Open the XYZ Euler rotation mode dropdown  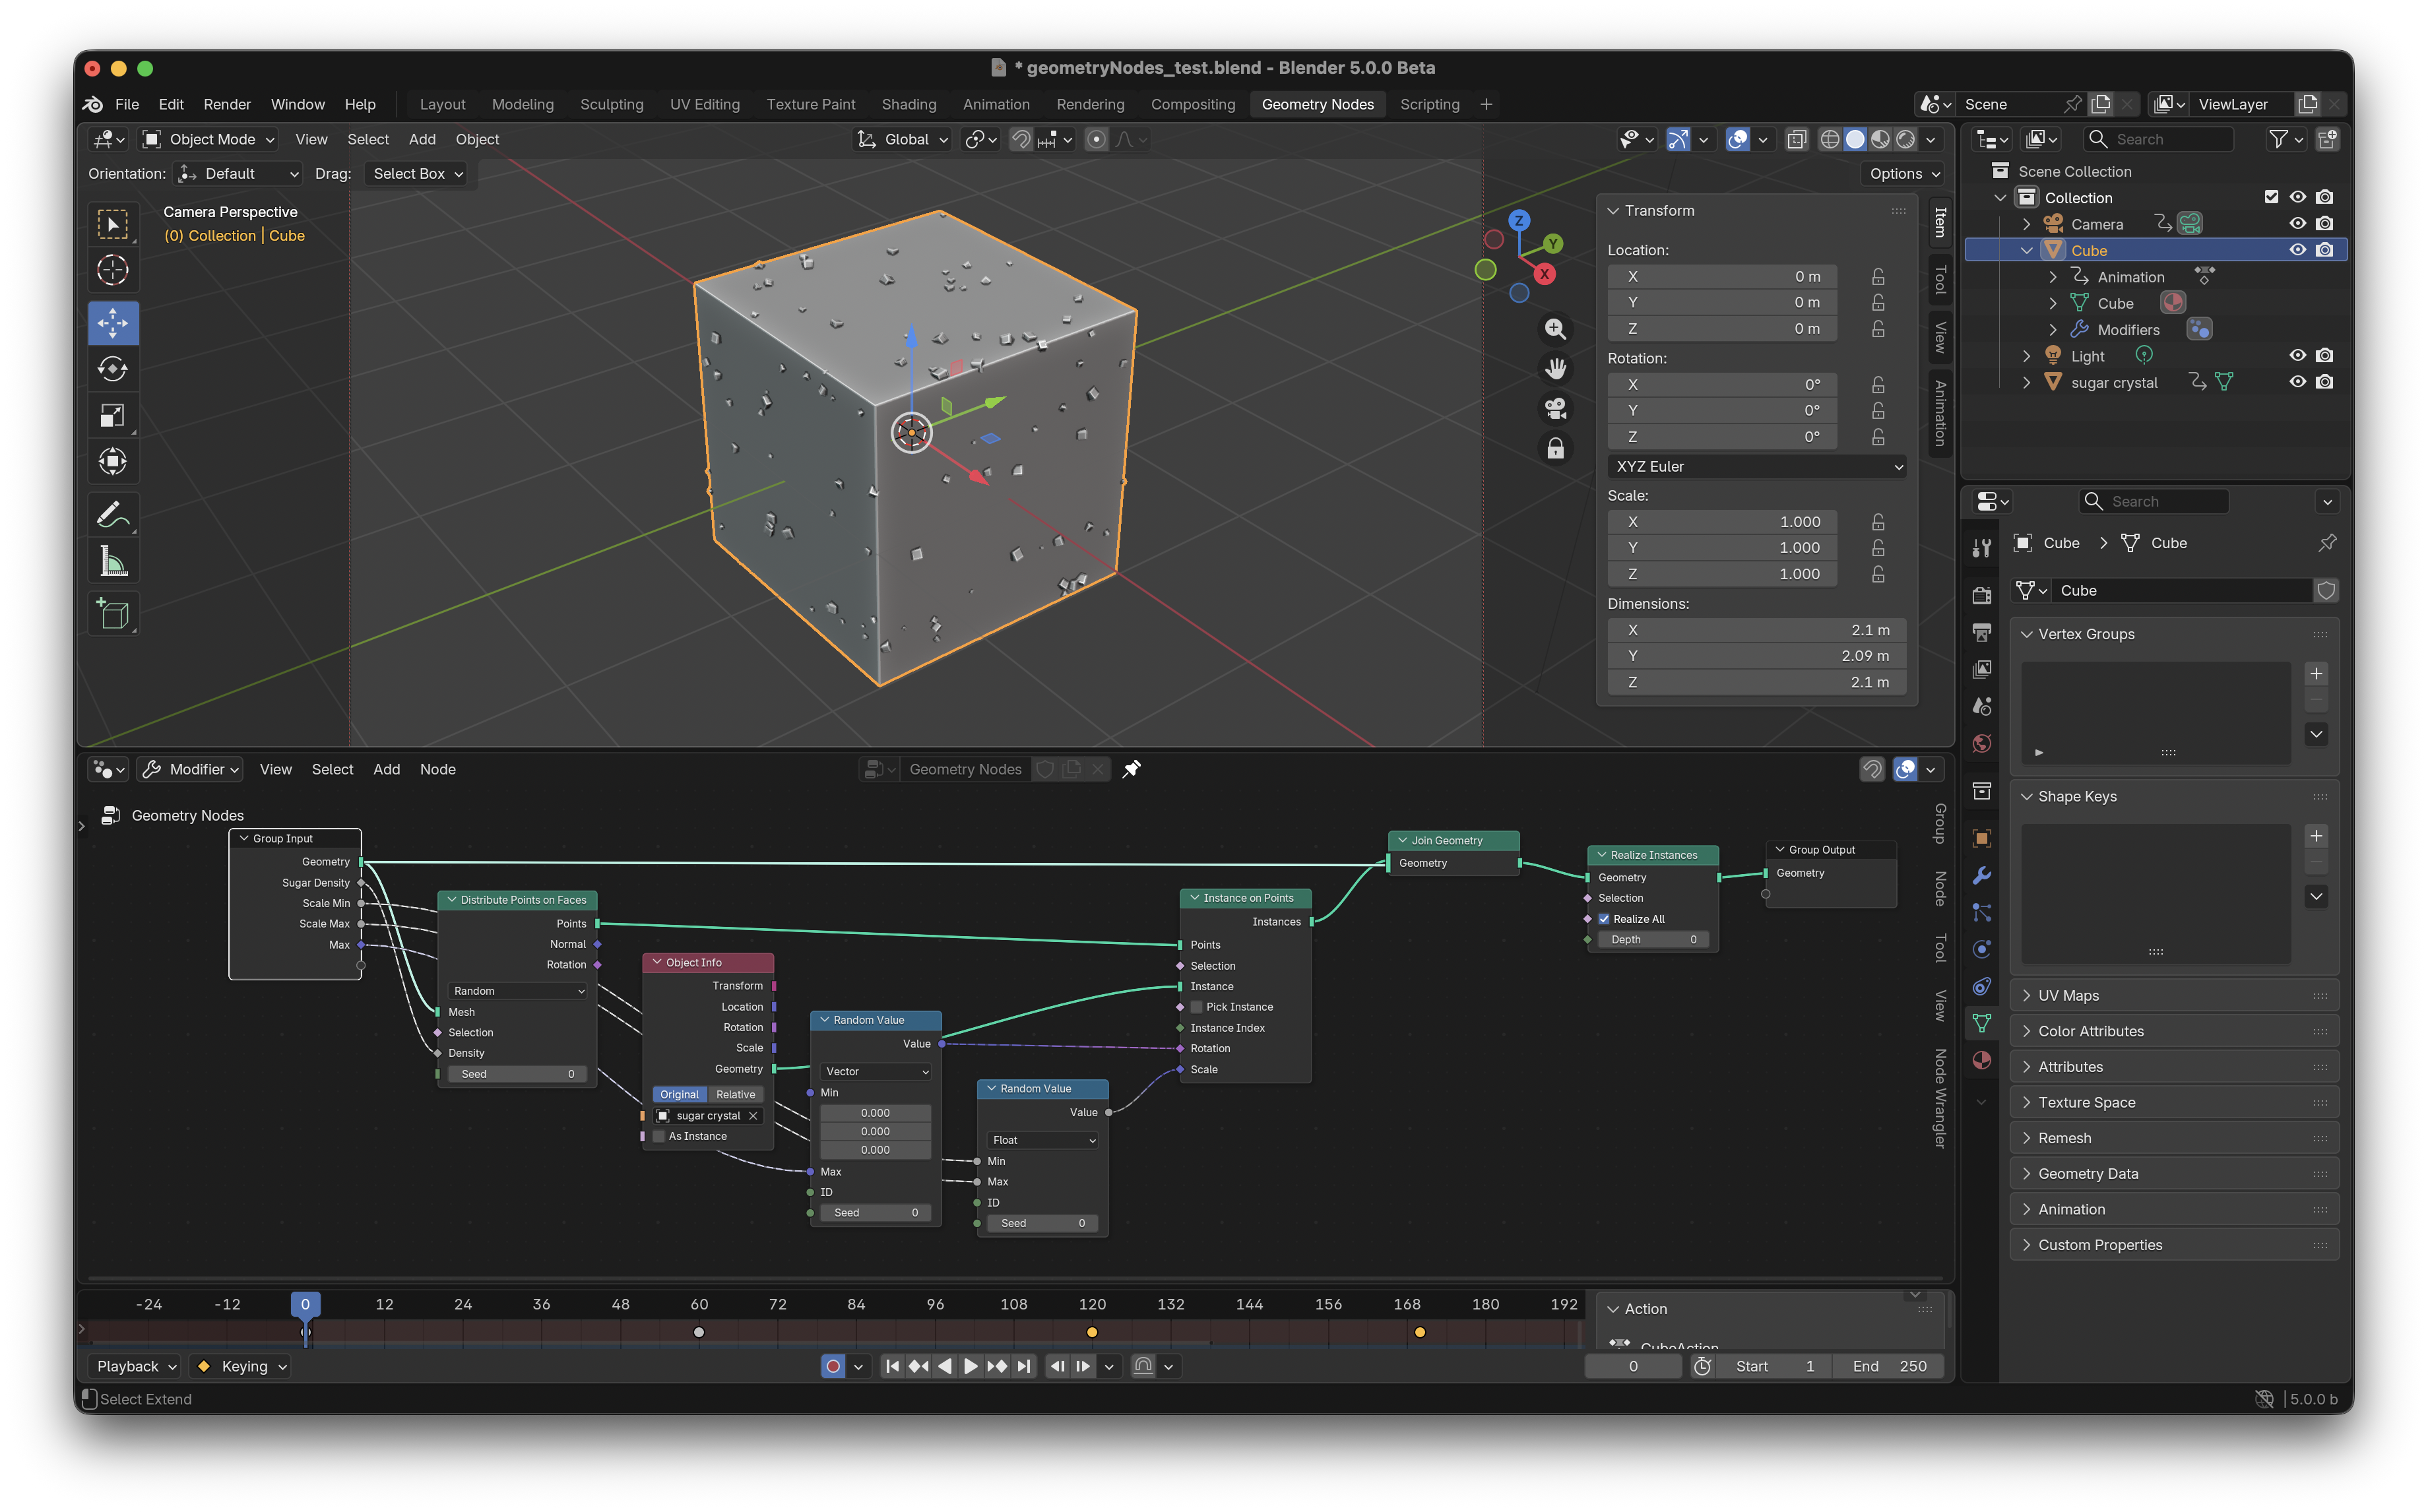pos(1756,467)
